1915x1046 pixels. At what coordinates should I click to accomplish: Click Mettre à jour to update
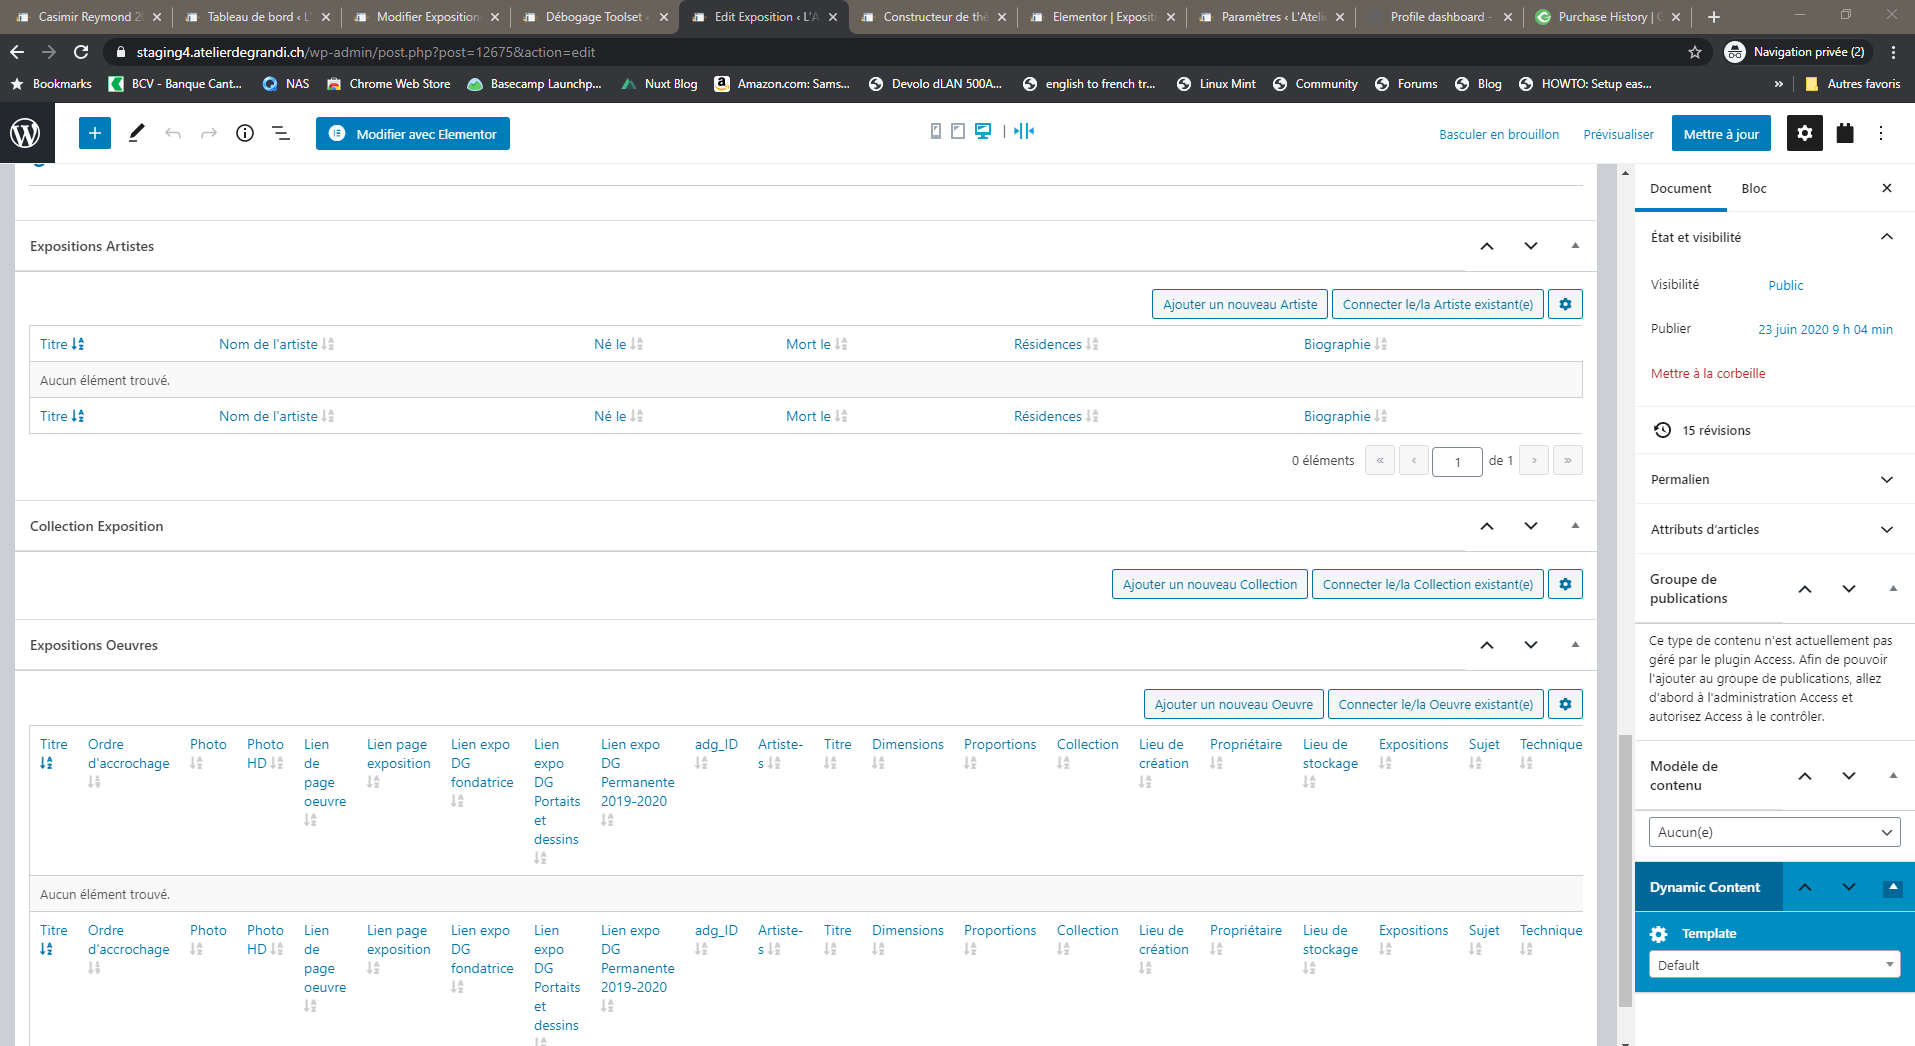pos(1721,133)
